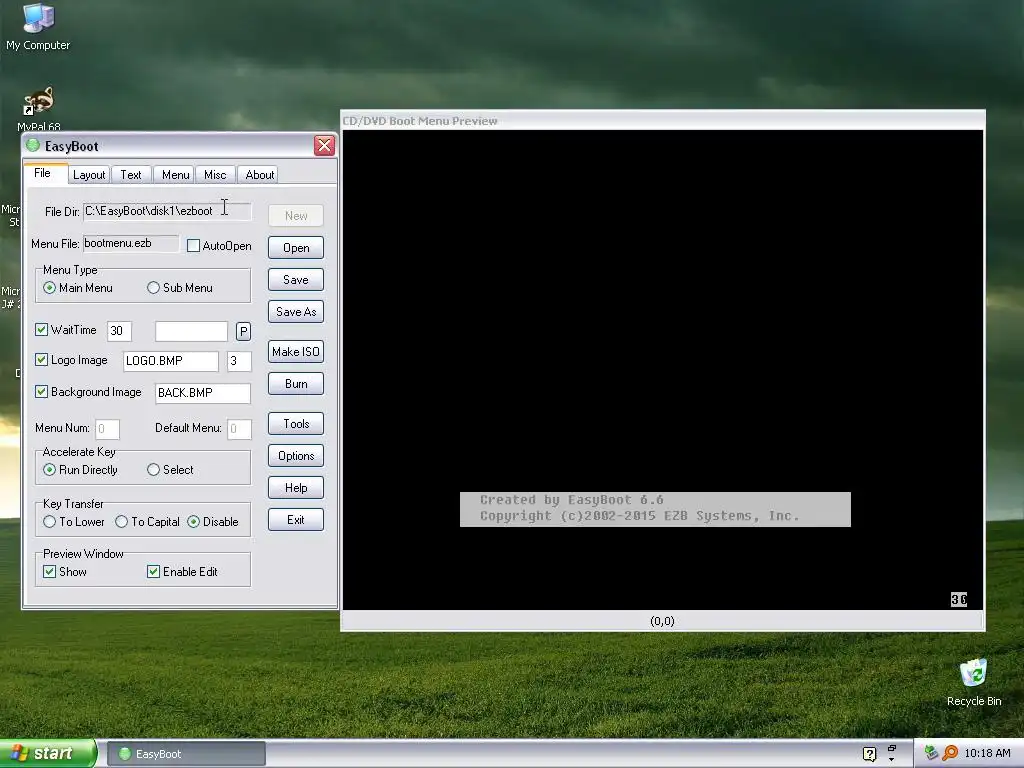The width and height of the screenshot is (1024, 768).
Task: Switch to the File tab
Action: pos(42,173)
